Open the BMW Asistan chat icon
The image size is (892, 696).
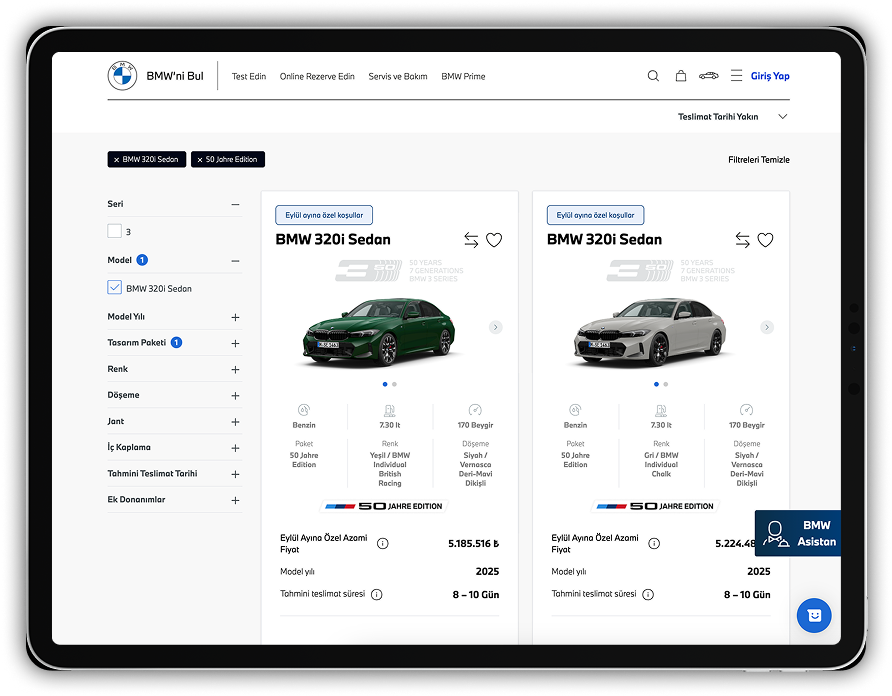tap(775, 534)
